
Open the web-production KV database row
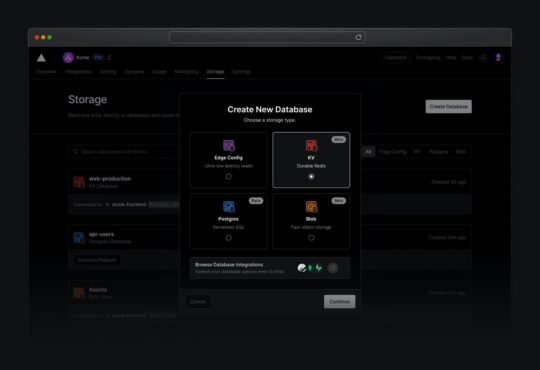click(x=270, y=182)
